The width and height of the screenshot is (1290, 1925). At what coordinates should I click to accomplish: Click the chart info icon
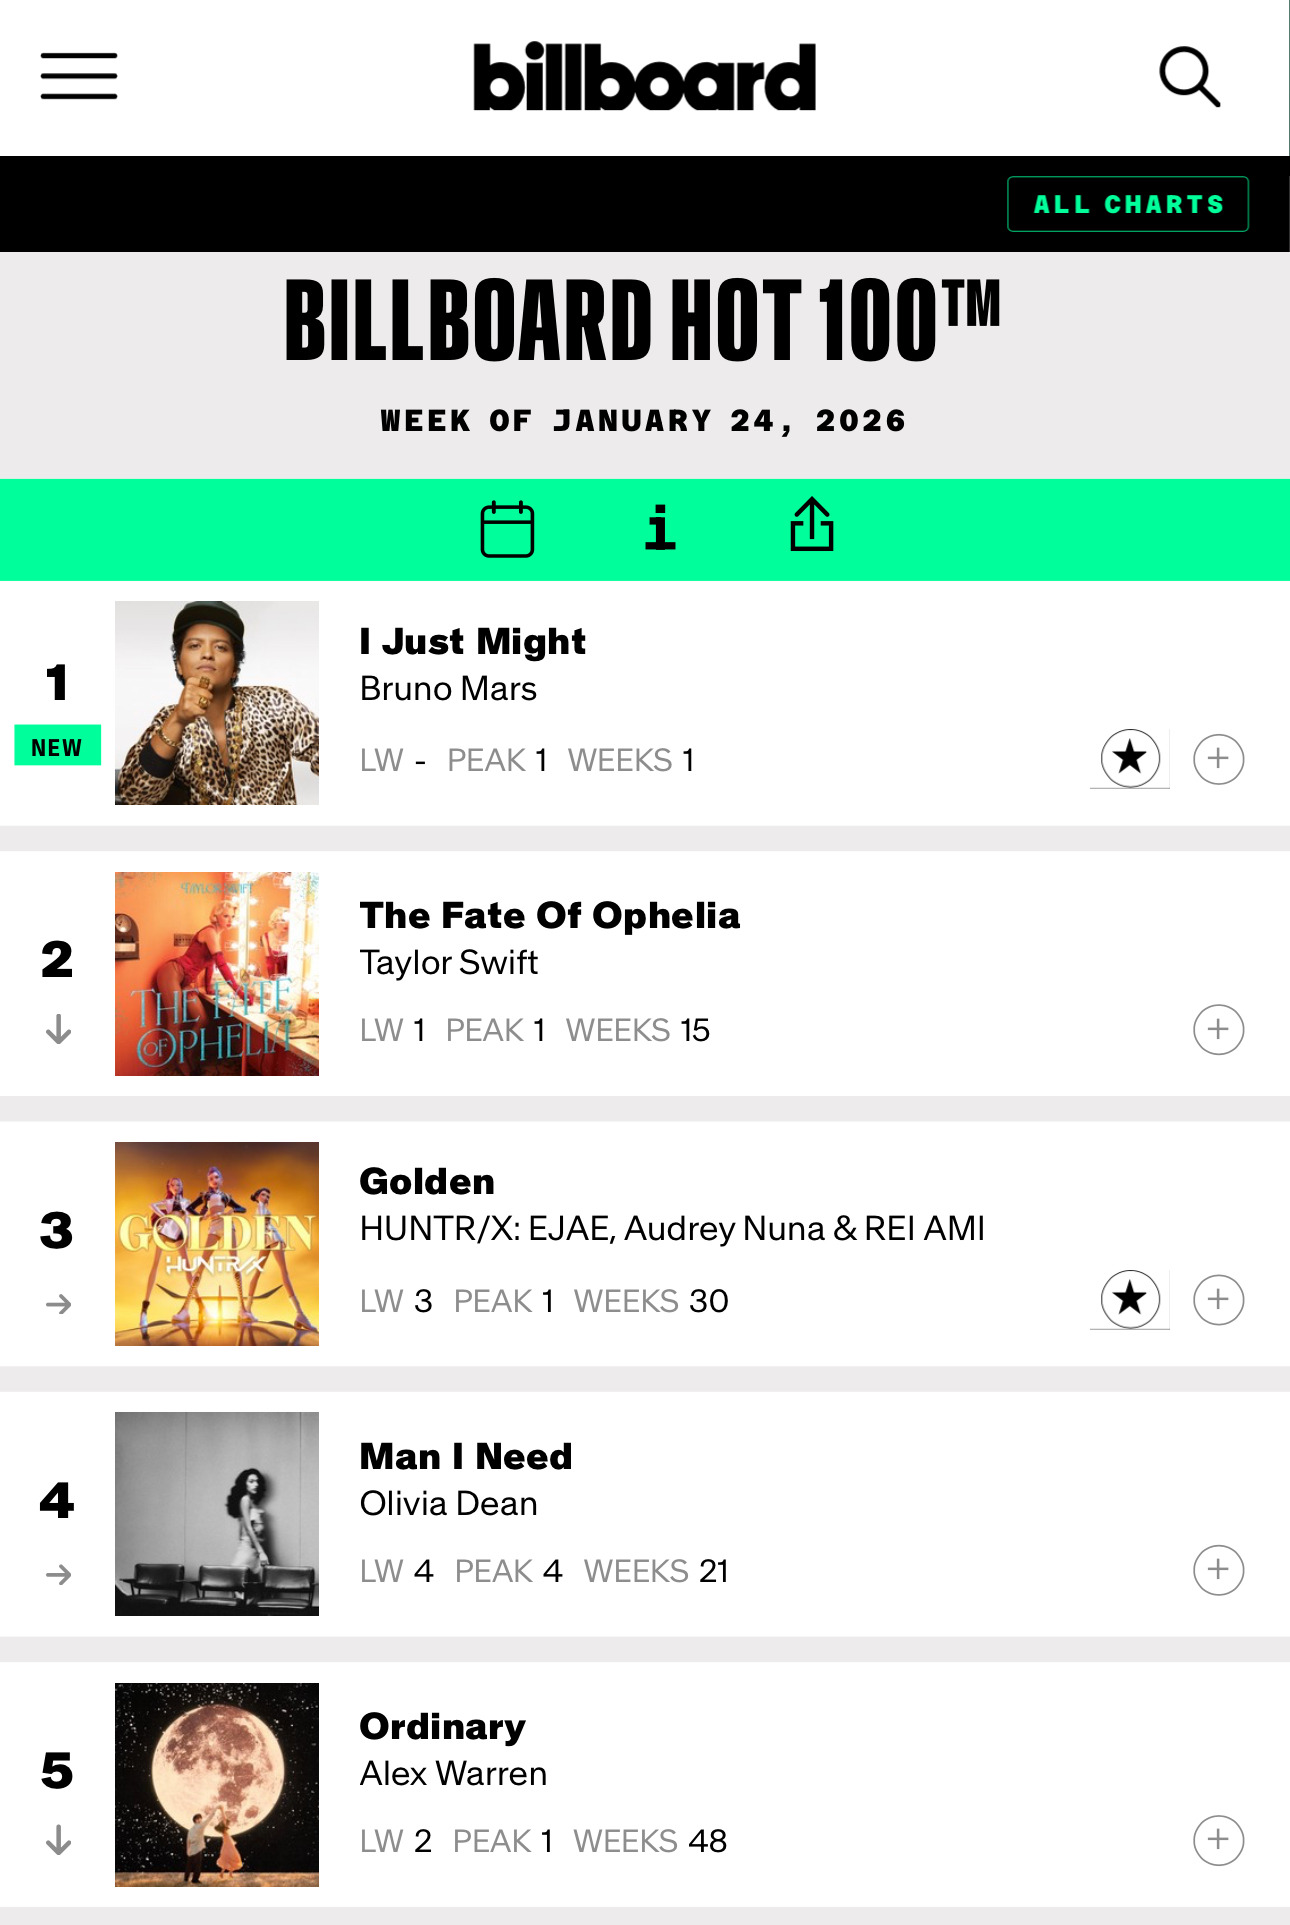pyautogui.click(x=659, y=528)
